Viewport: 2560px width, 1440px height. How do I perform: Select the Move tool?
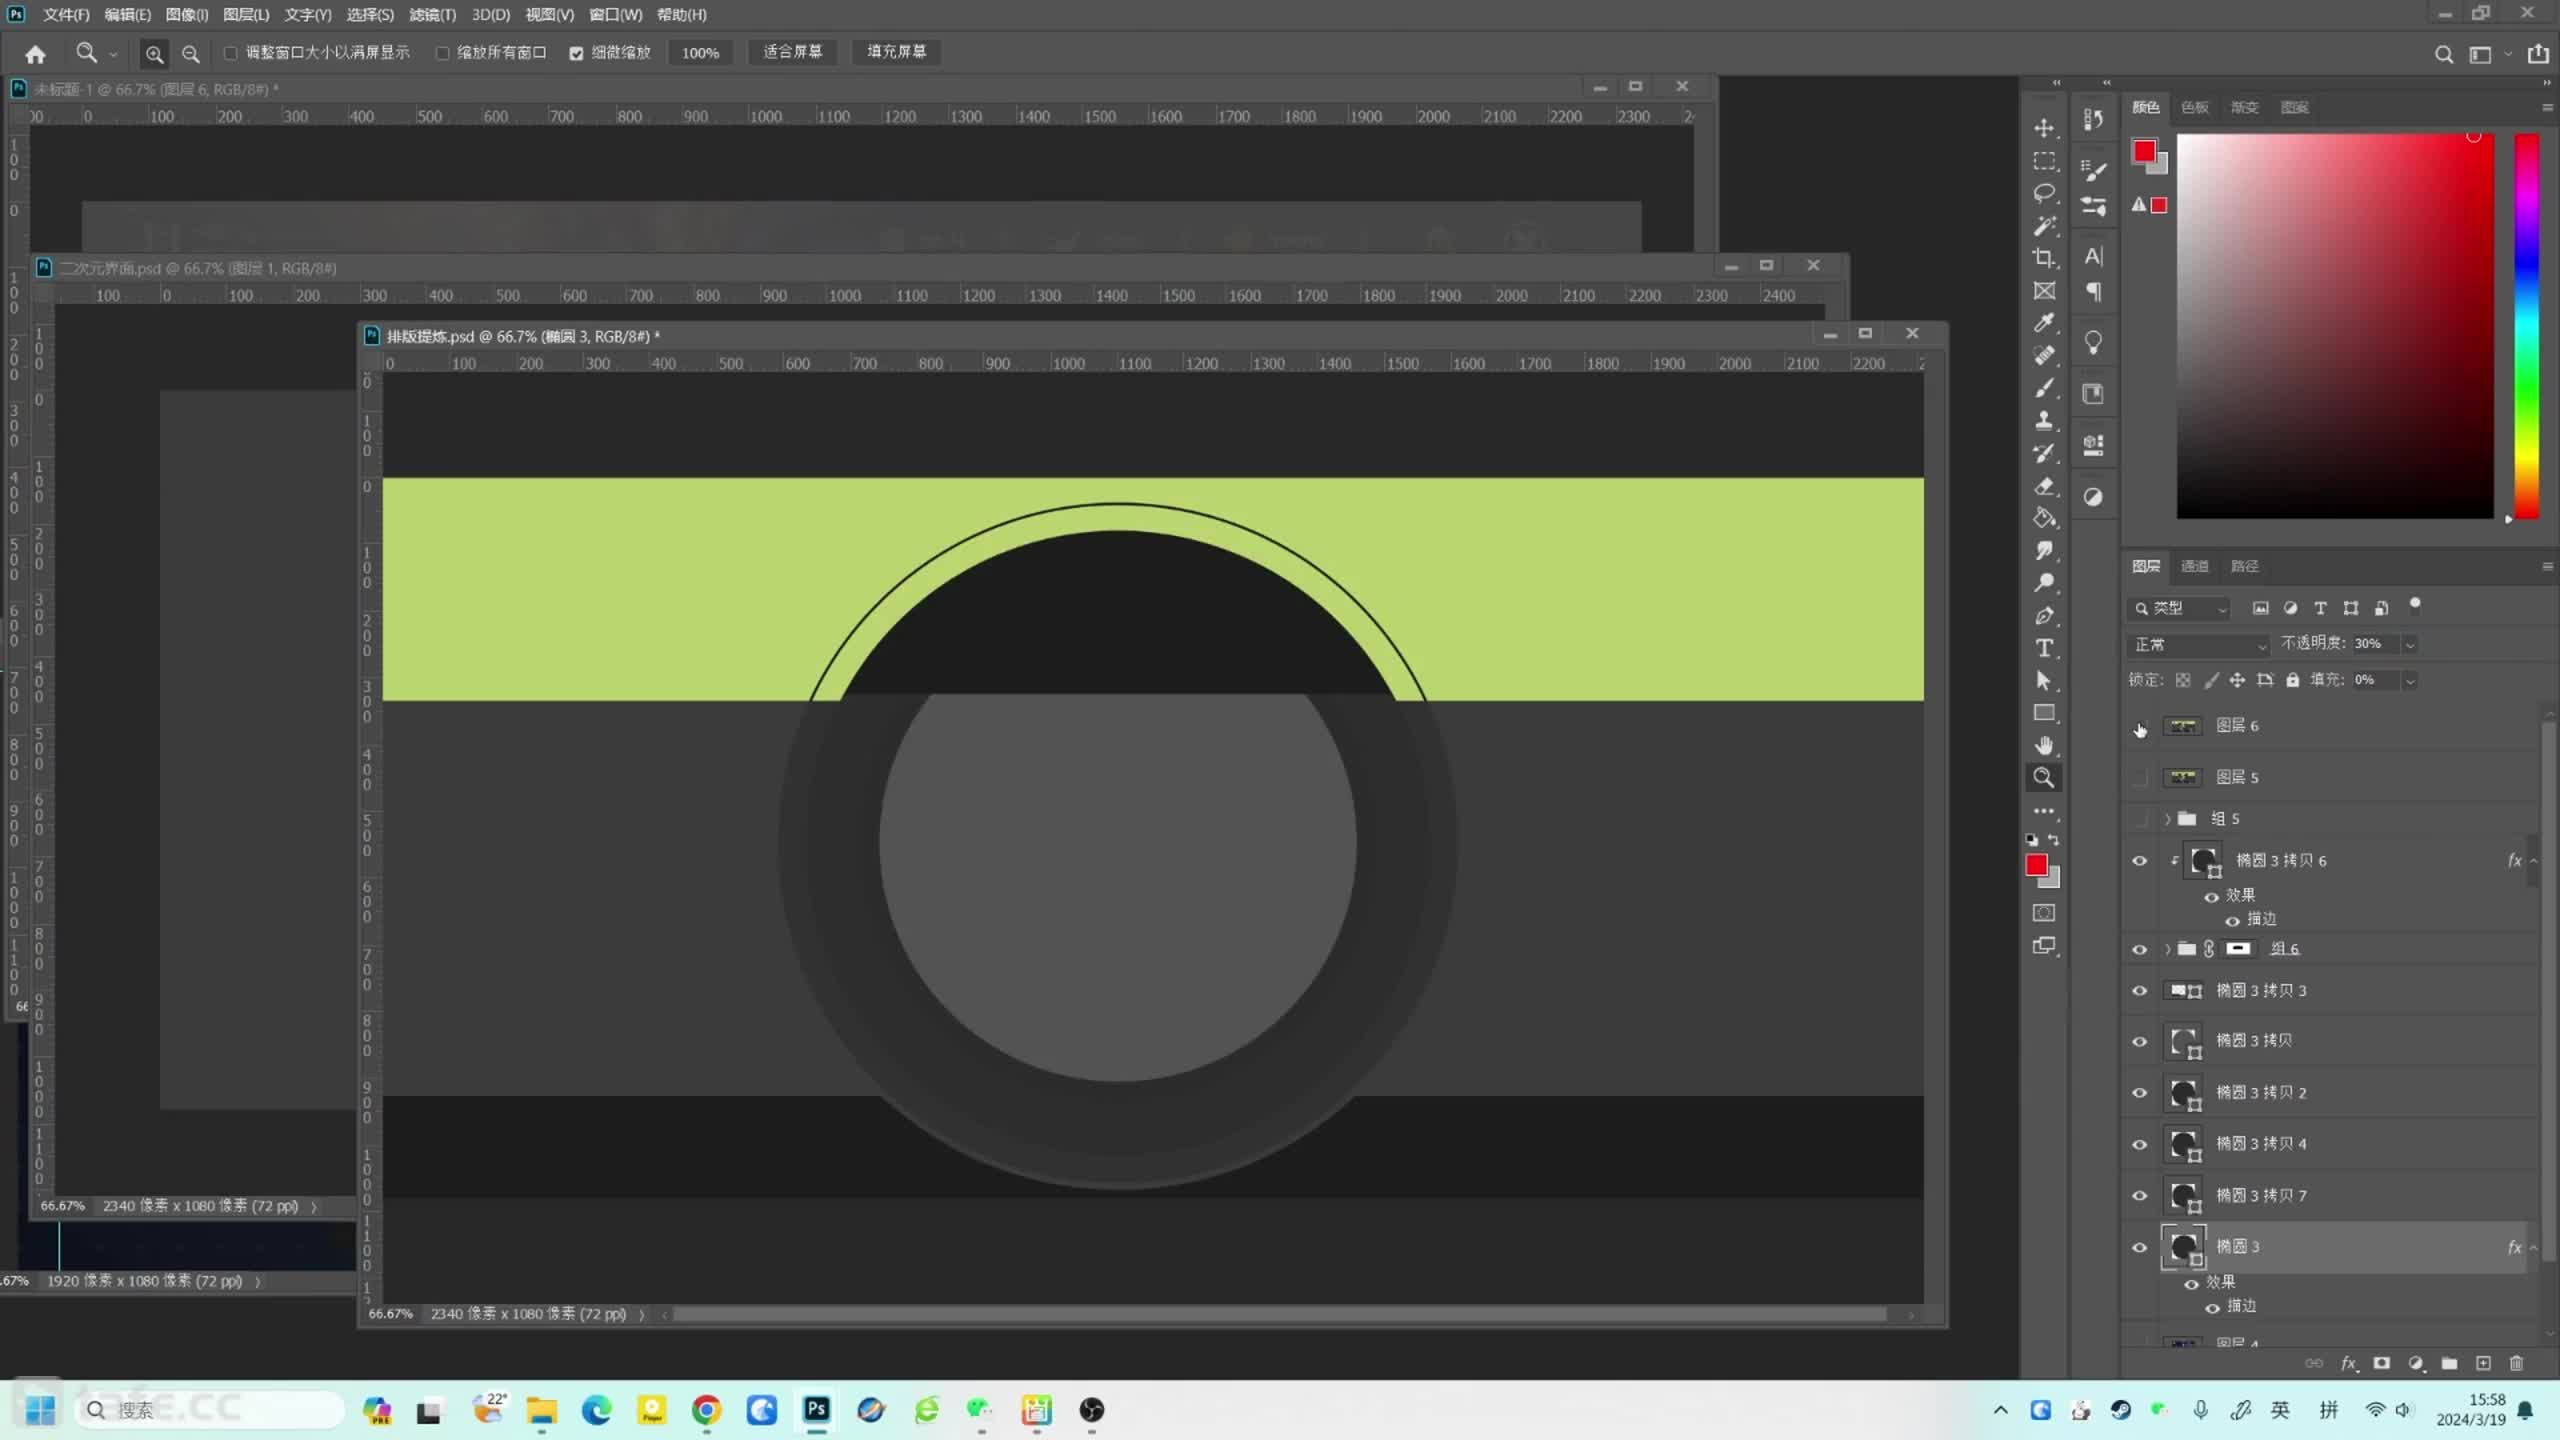click(2044, 128)
